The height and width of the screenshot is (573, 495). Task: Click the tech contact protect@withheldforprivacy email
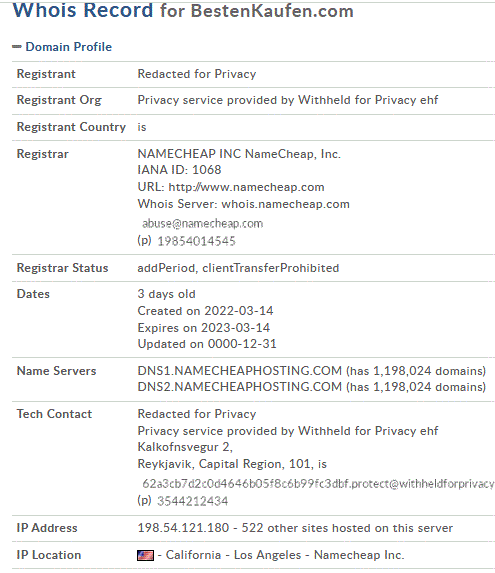pos(318,484)
